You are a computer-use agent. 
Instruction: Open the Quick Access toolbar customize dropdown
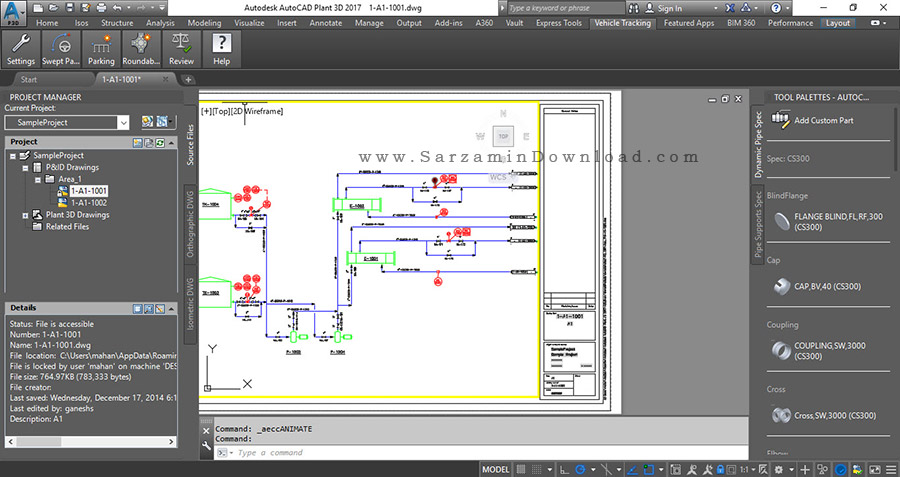[x=162, y=8]
